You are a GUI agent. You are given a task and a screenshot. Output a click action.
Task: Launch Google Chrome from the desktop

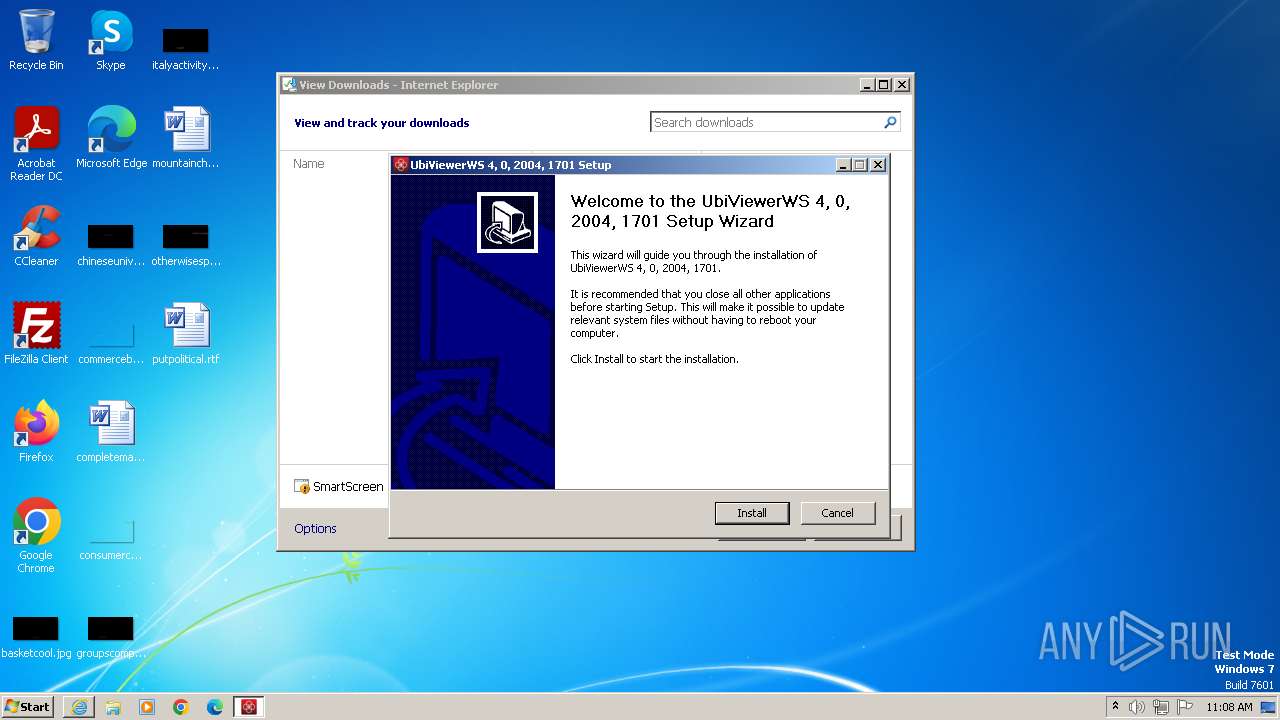click(36, 535)
